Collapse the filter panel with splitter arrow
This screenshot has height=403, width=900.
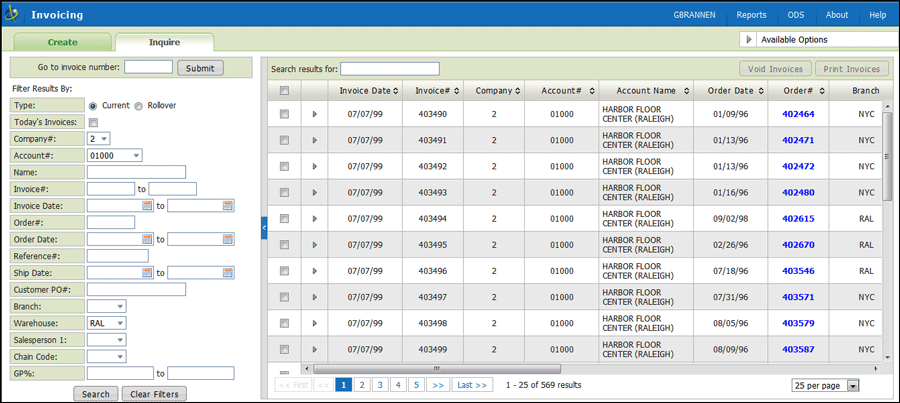pyautogui.click(x=264, y=228)
